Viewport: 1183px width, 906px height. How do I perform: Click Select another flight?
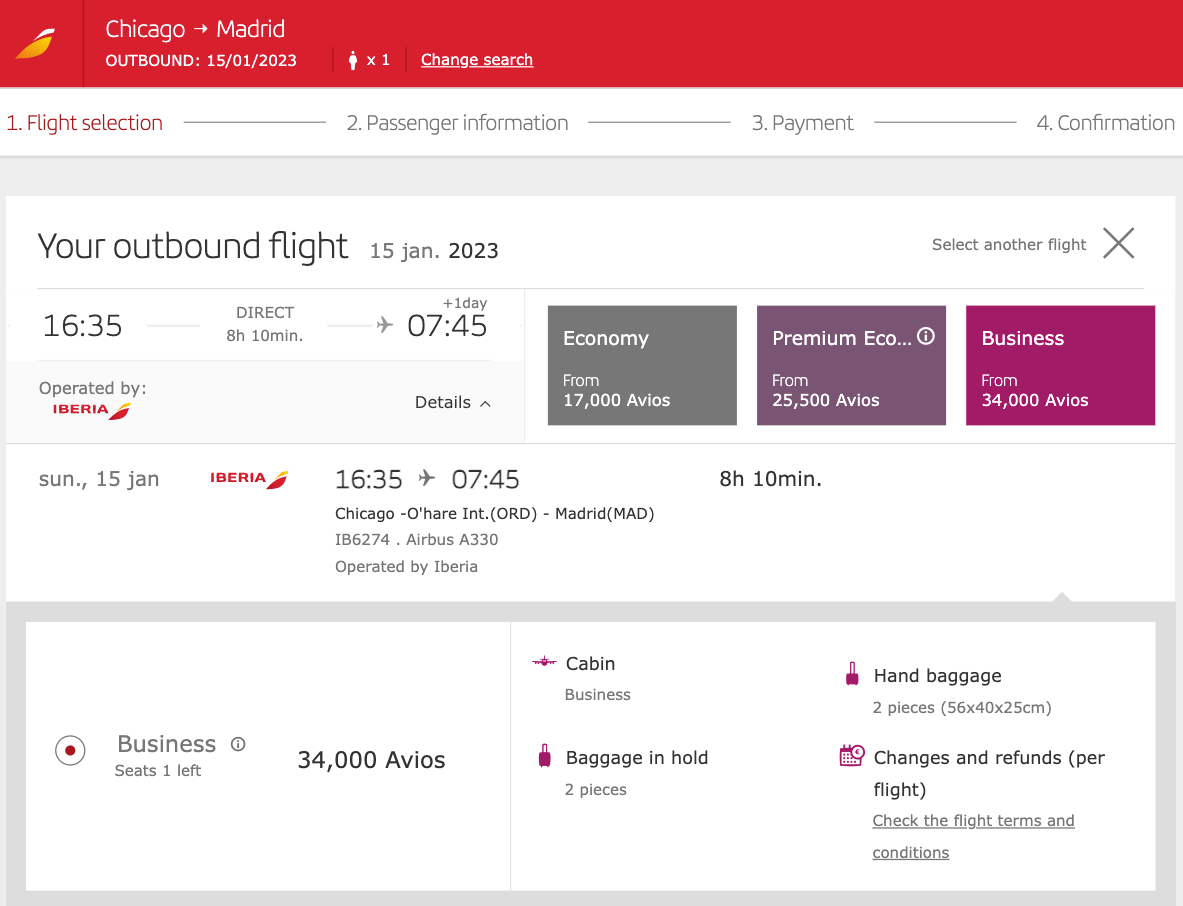coord(1008,244)
